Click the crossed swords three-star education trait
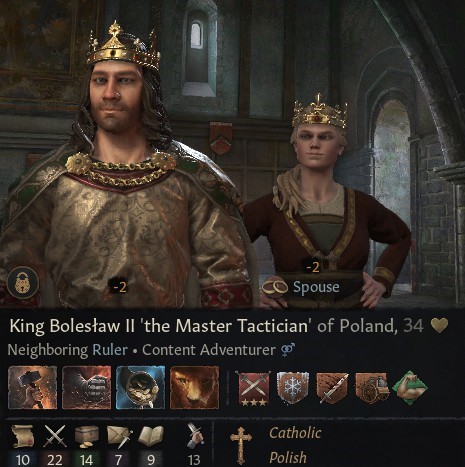465x467 pixels. coord(254,389)
